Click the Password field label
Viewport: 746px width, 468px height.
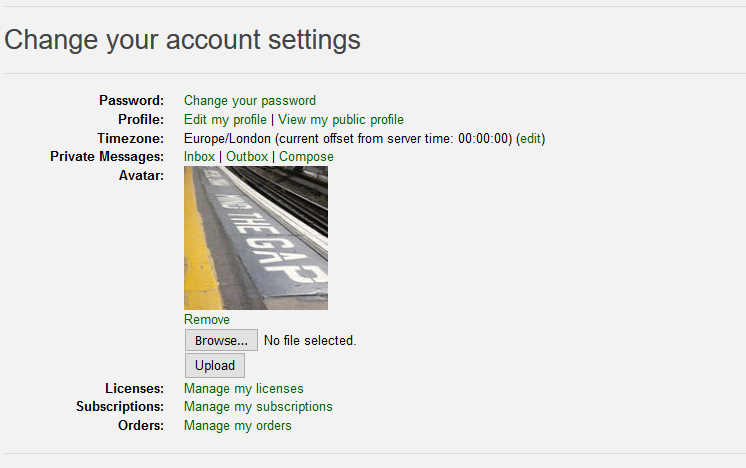131,100
